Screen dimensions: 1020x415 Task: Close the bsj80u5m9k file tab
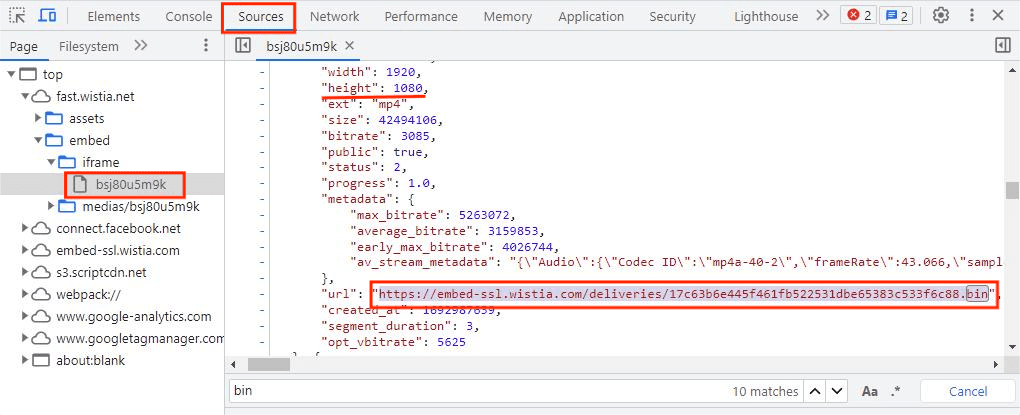point(349,46)
